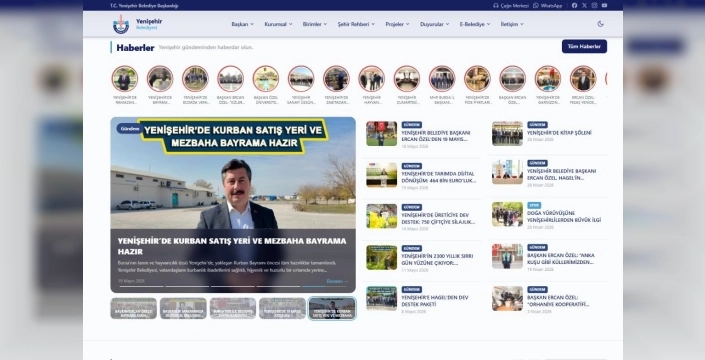
Task: Open the 'Yenişehir'de Bayram' story circle
Action: click(x=160, y=79)
